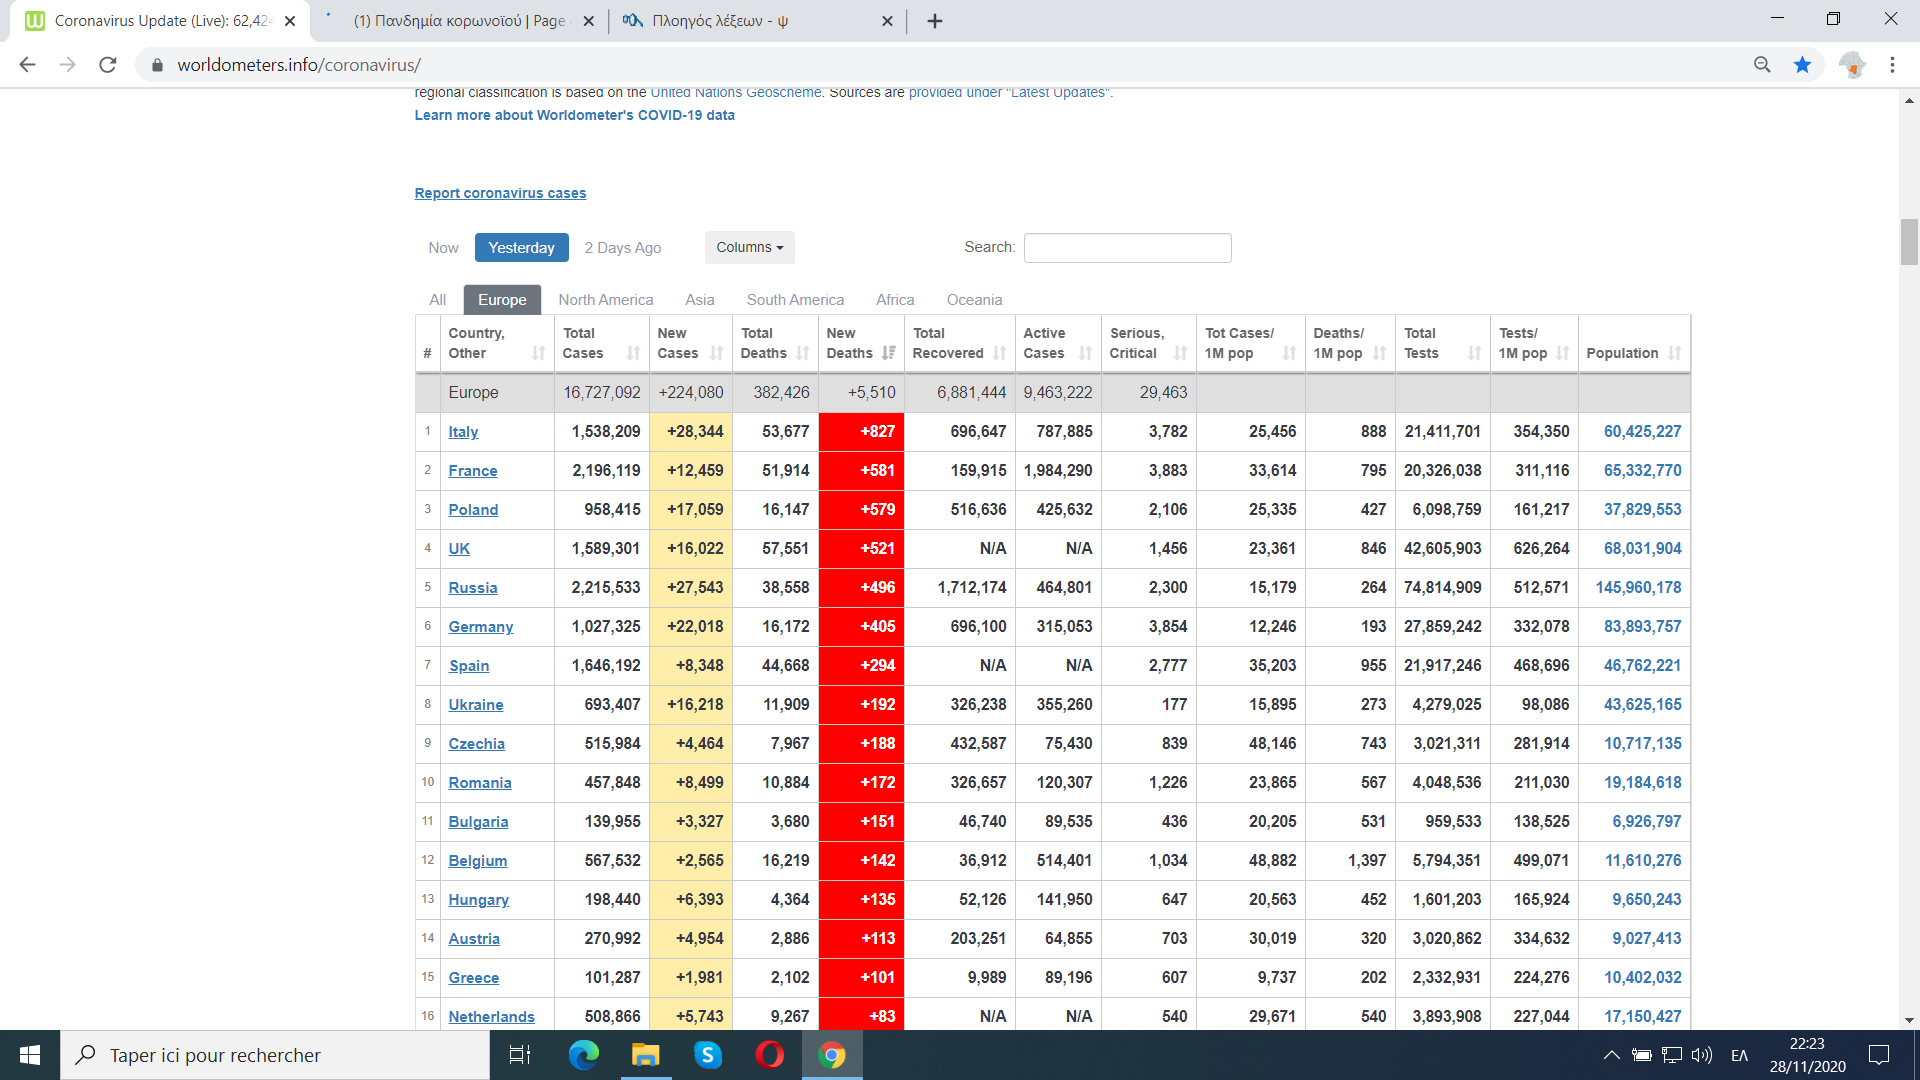The width and height of the screenshot is (1920, 1080).
Task: Open the United Nations Geoscheme link
Action: (735, 93)
